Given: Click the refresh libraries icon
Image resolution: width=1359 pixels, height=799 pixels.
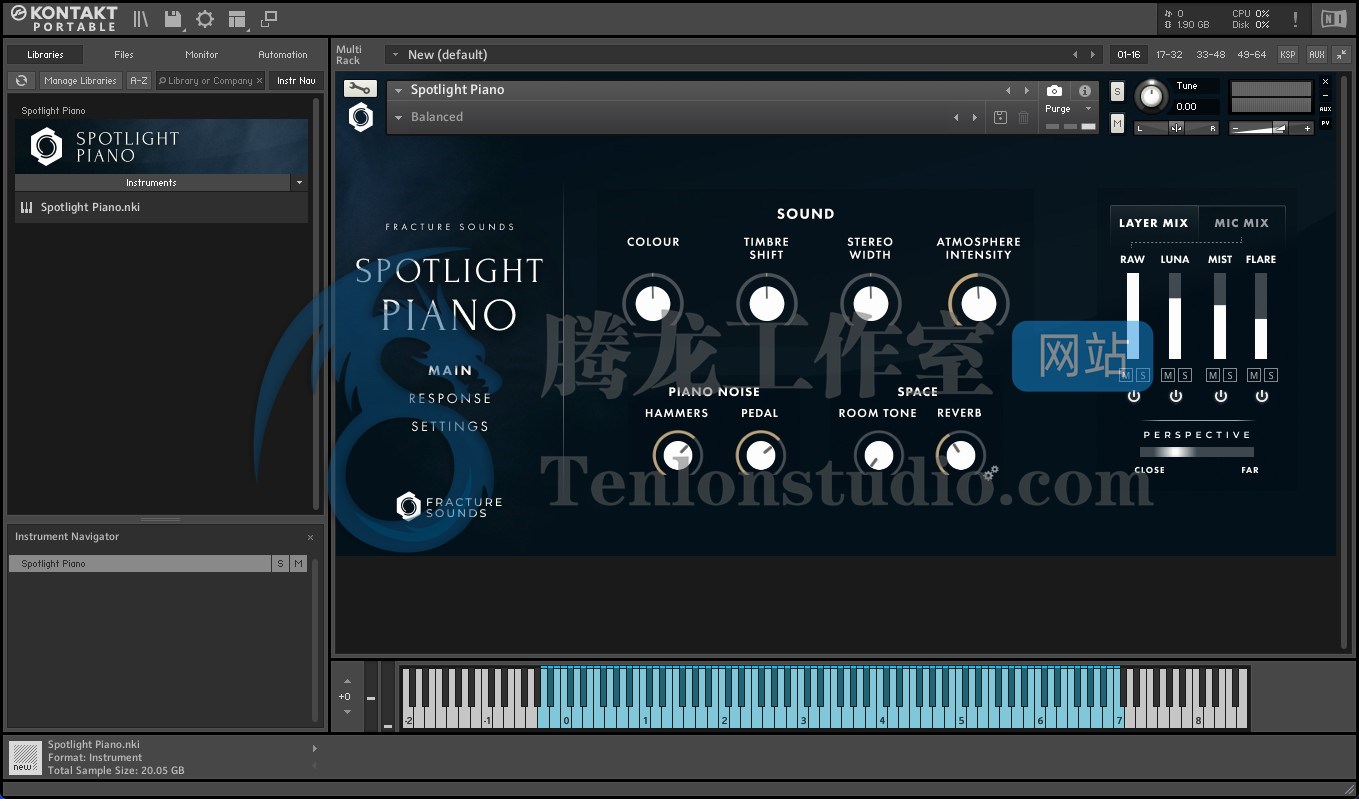Looking at the screenshot, I should coord(21,81).
